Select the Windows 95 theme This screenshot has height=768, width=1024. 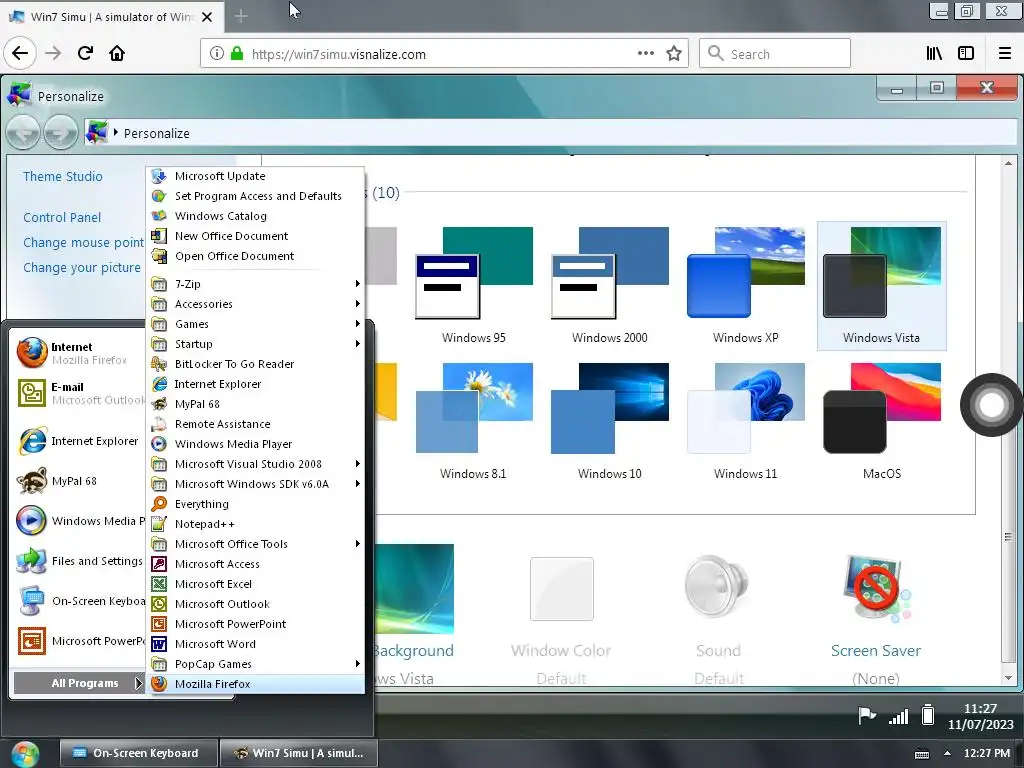[474, 286]
